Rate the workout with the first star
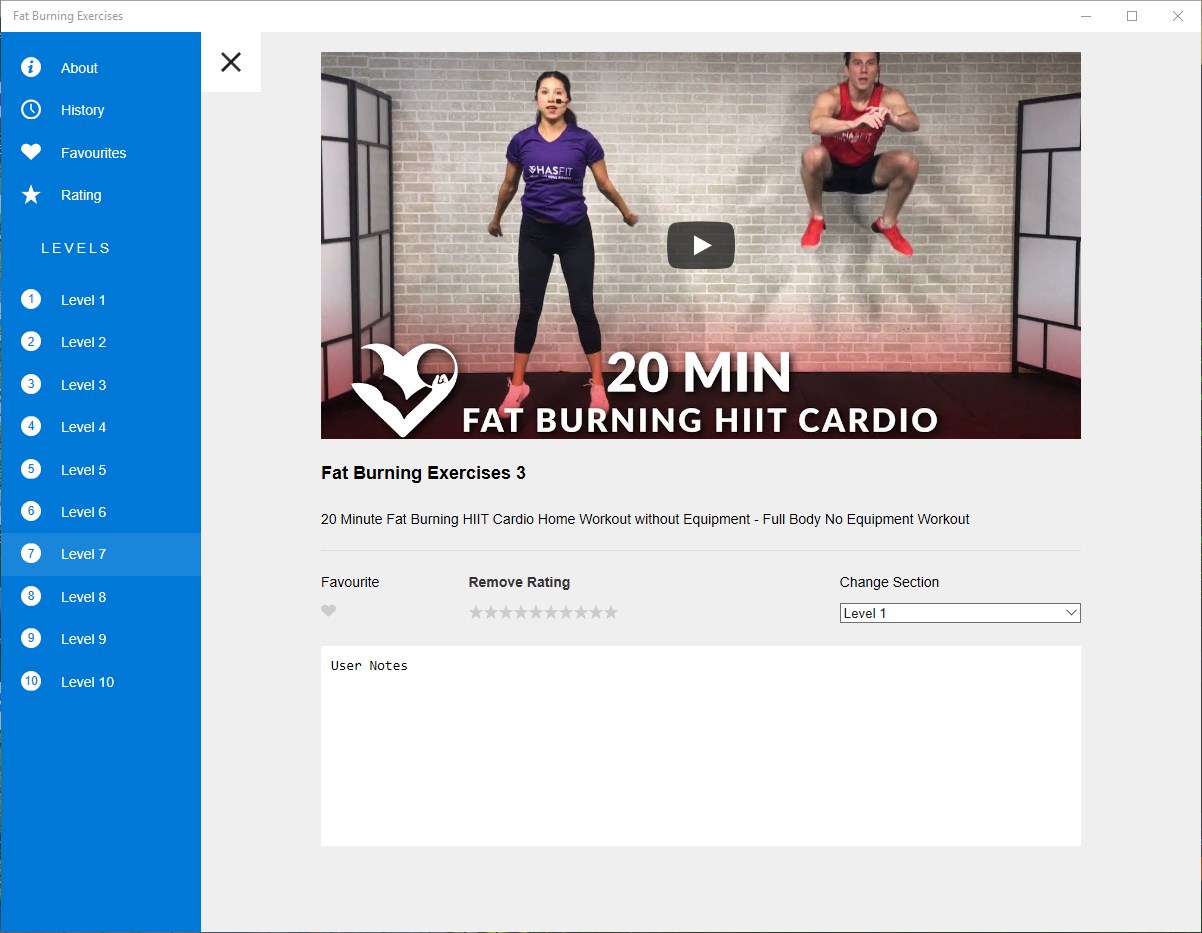The image size is (1202, 933). [x=476, y=611]
